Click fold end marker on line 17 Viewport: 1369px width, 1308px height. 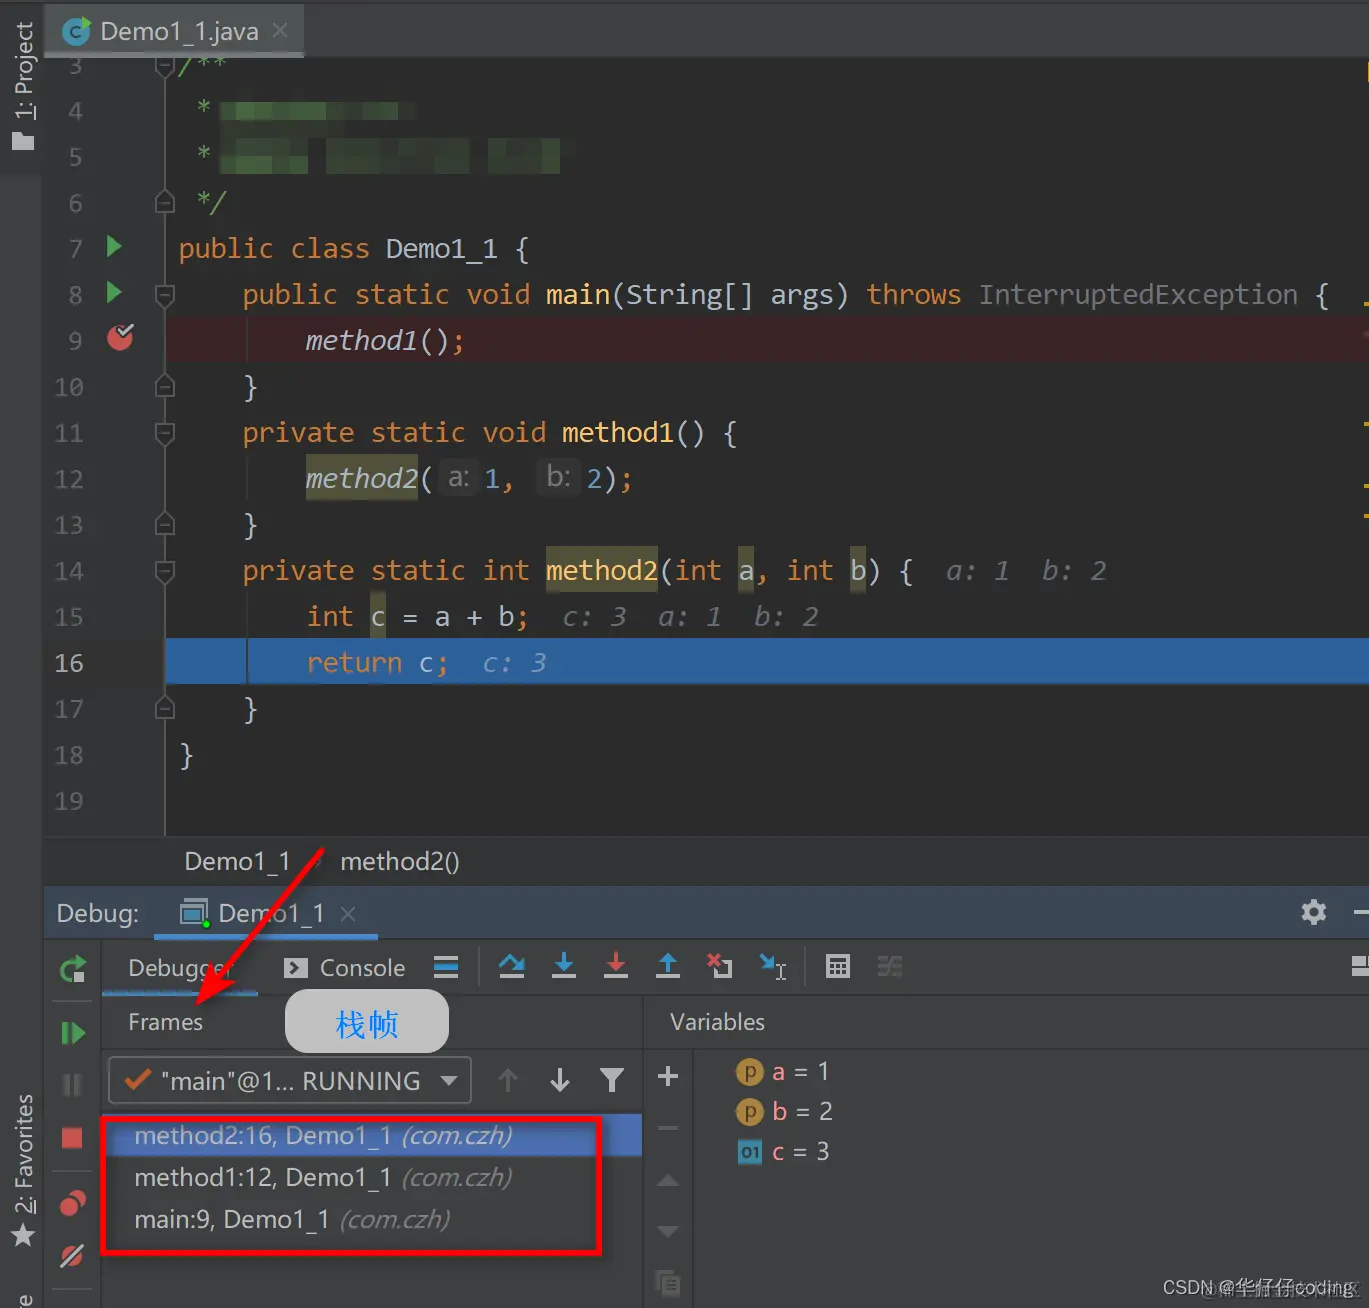tap(165, 709)
